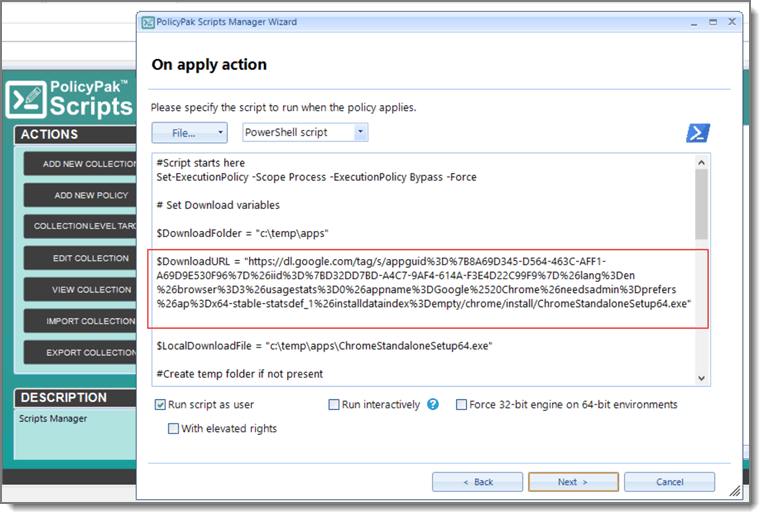Viewport: 766px width, 519px height.
Task: Choose the Edit Collection action
Action: (81, 258)
